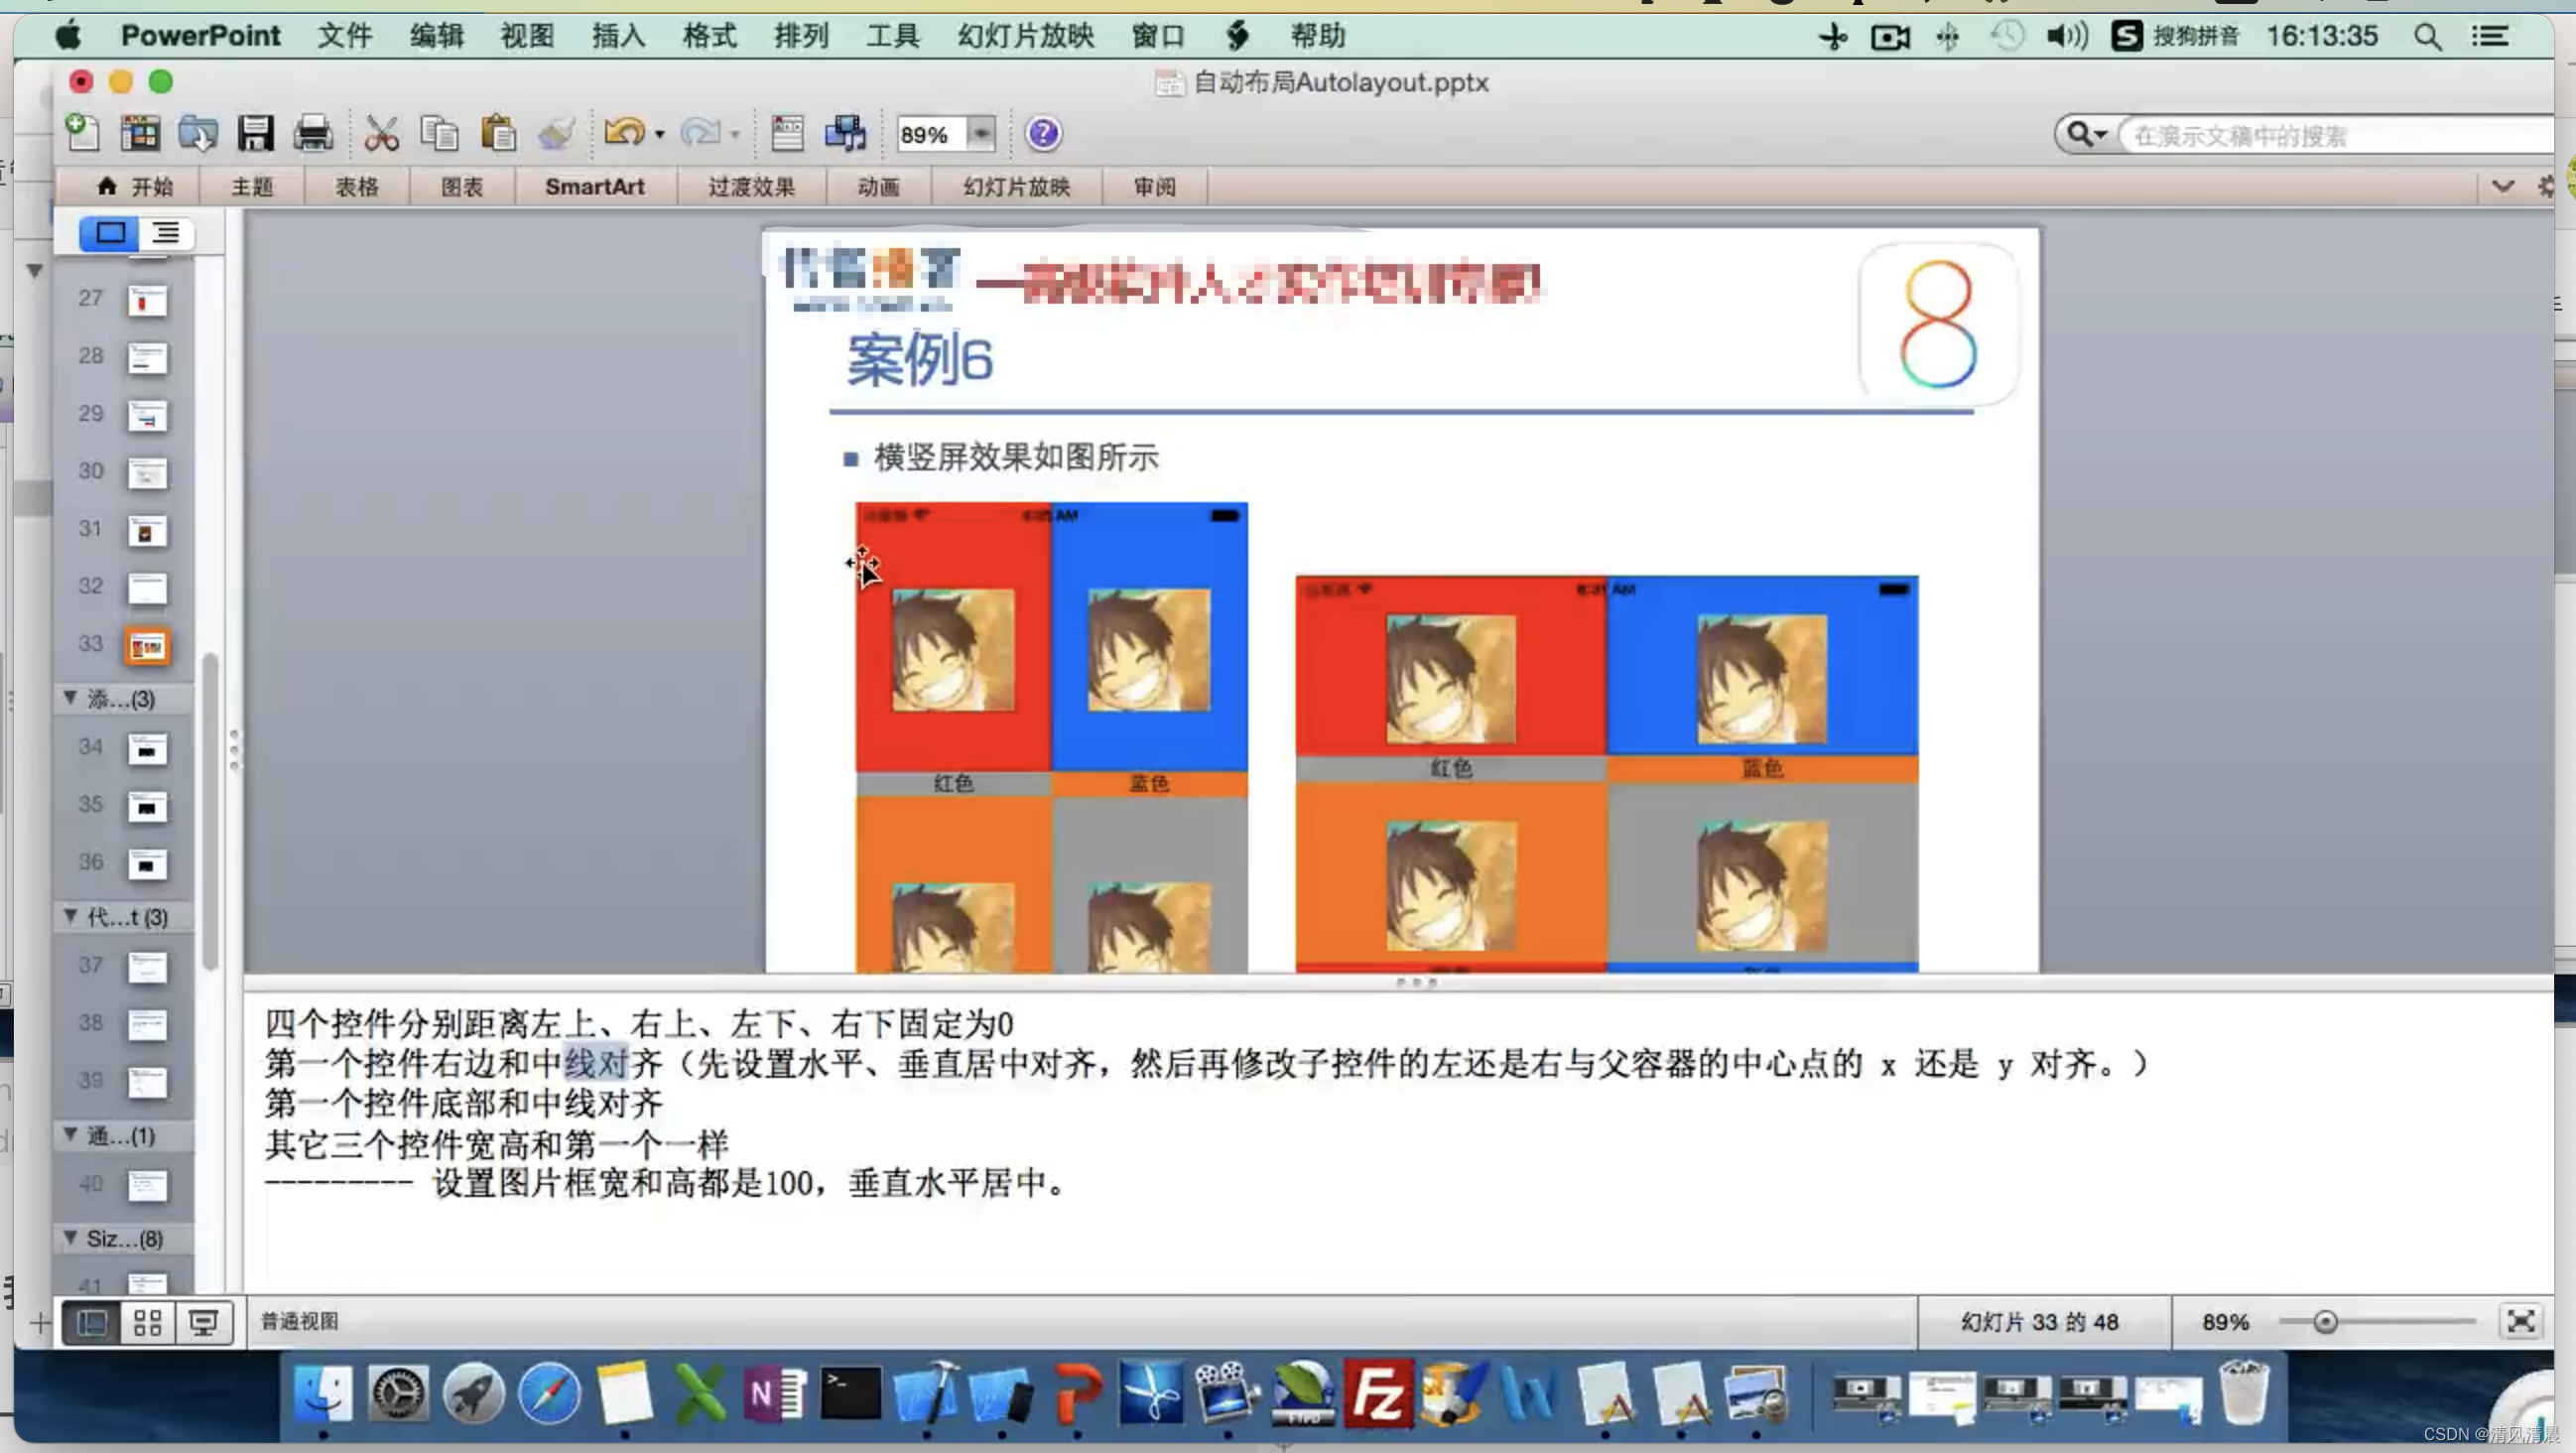Select slide 31 thumbnail
Screen dimensions: 2576x1453
(147, 530)
